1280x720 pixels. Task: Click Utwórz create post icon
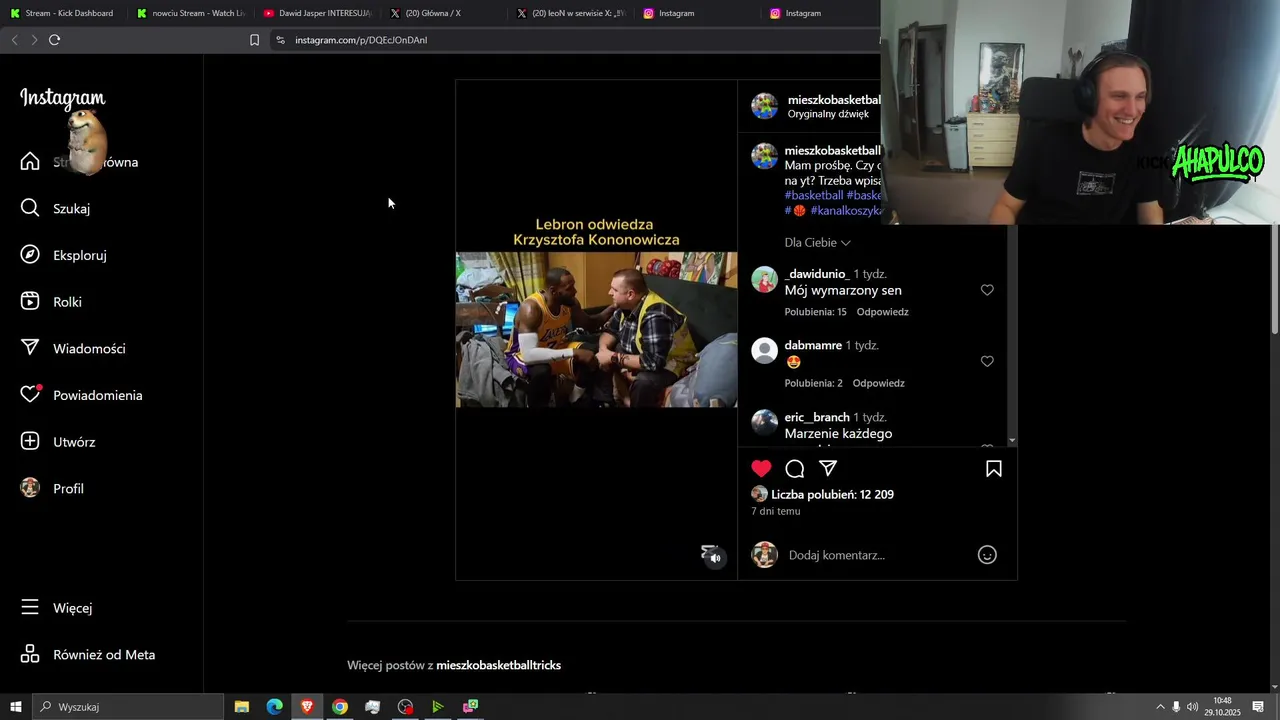click(30, 441)
